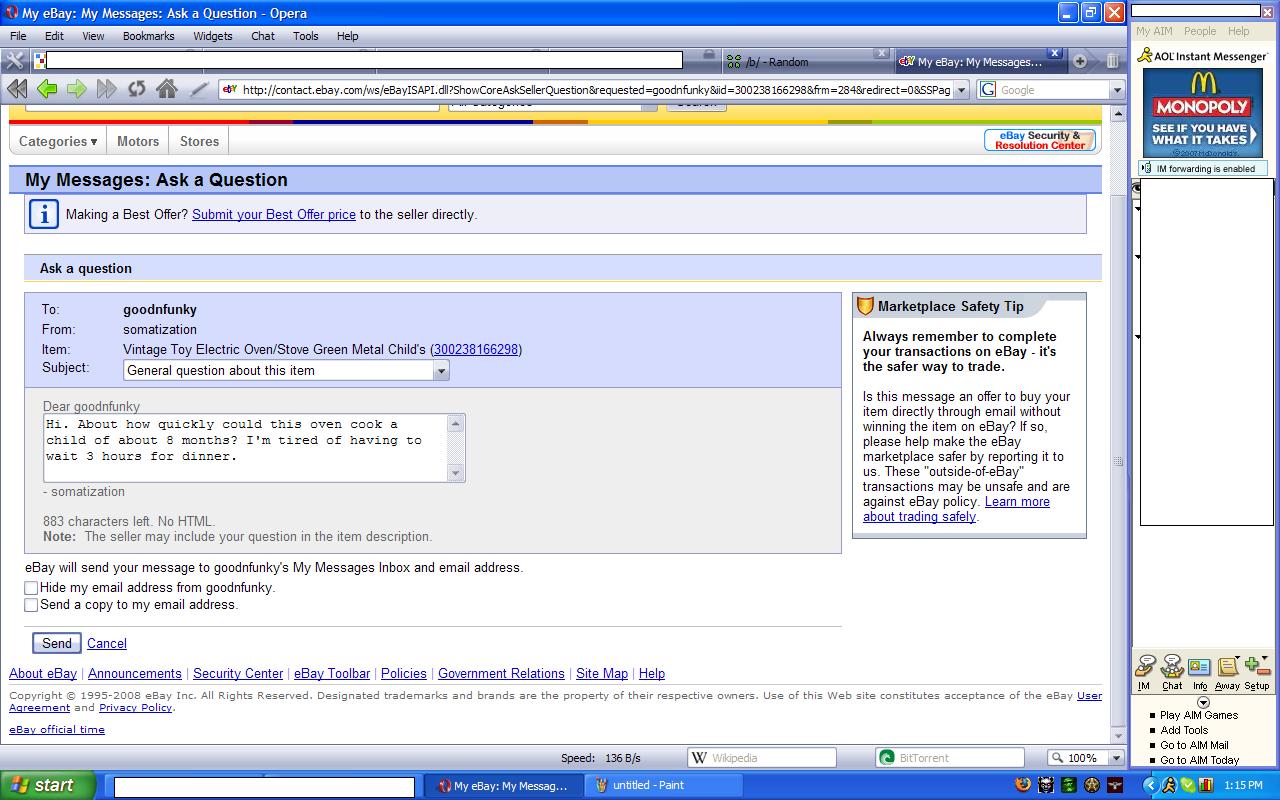
Task: Go back with the green Back arrow
Action: pyautogui.click(x=45, y=89)
